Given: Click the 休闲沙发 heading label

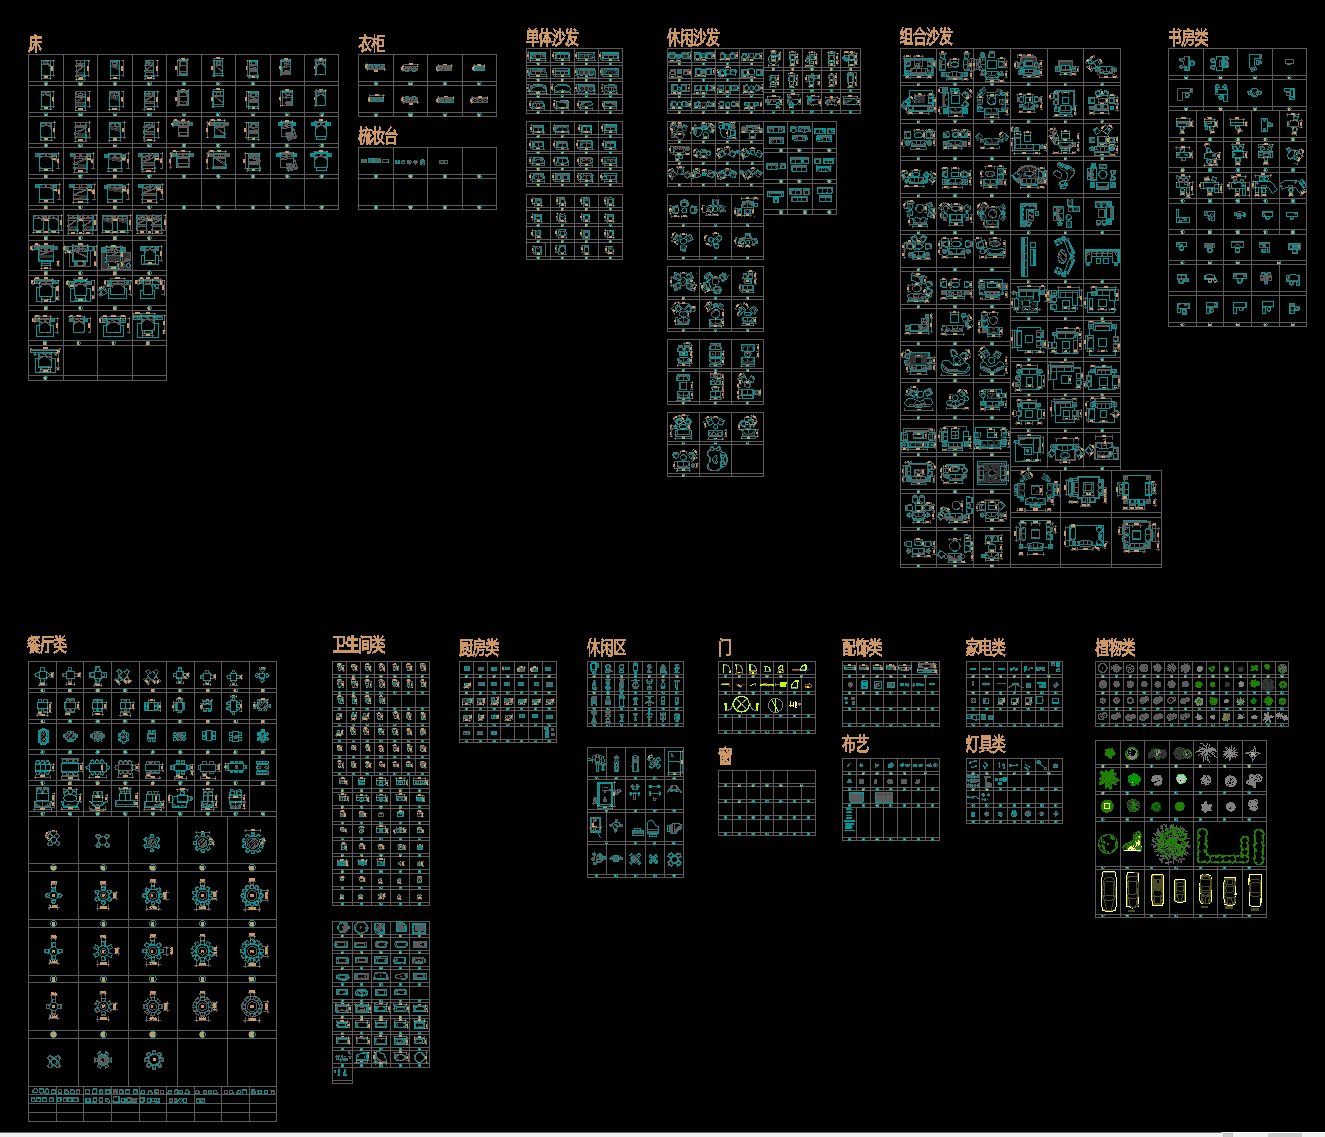Looking at the screenshot, I should (x=693, y=38).
